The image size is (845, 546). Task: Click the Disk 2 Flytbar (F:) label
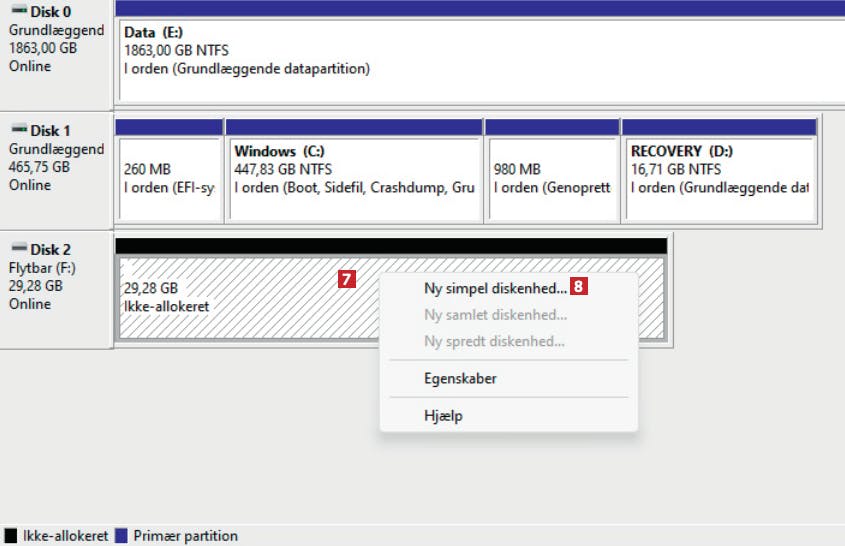tap(42, 268)
